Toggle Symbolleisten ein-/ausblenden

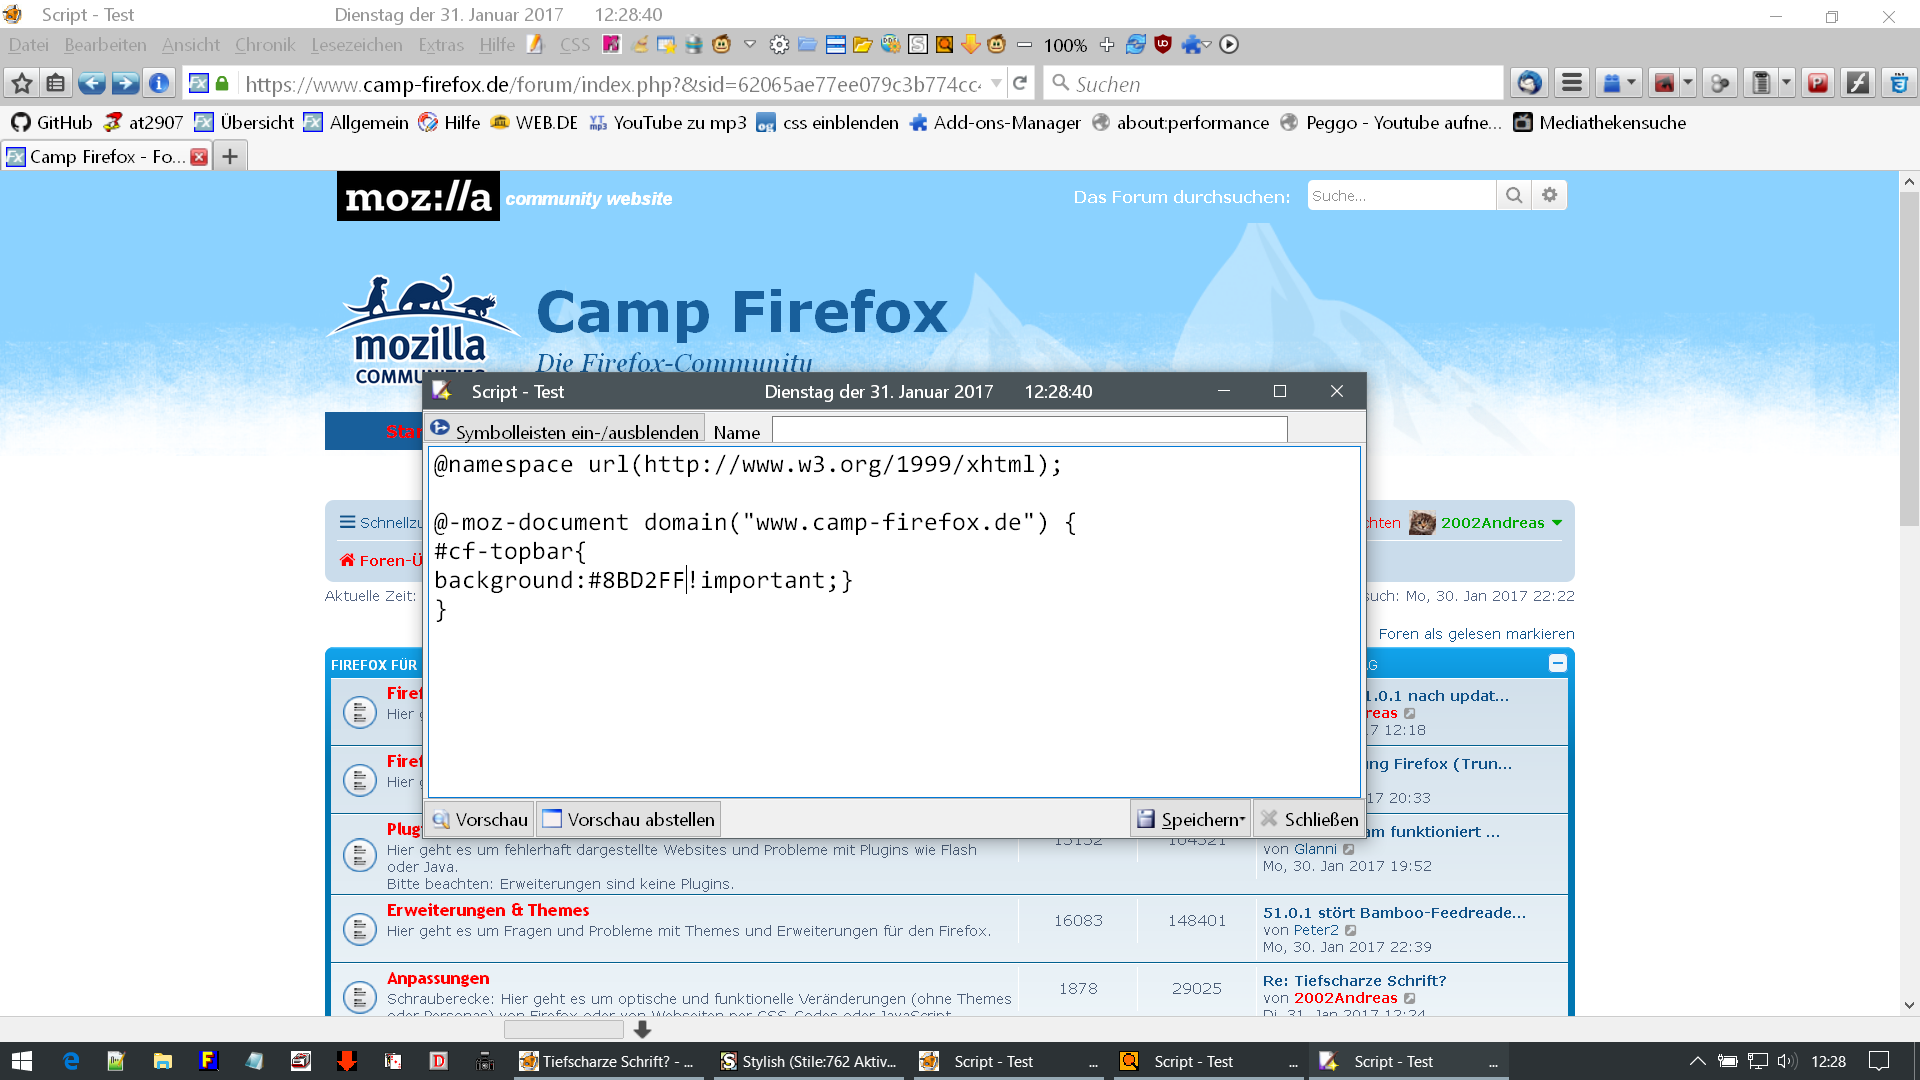pos(565,431)
